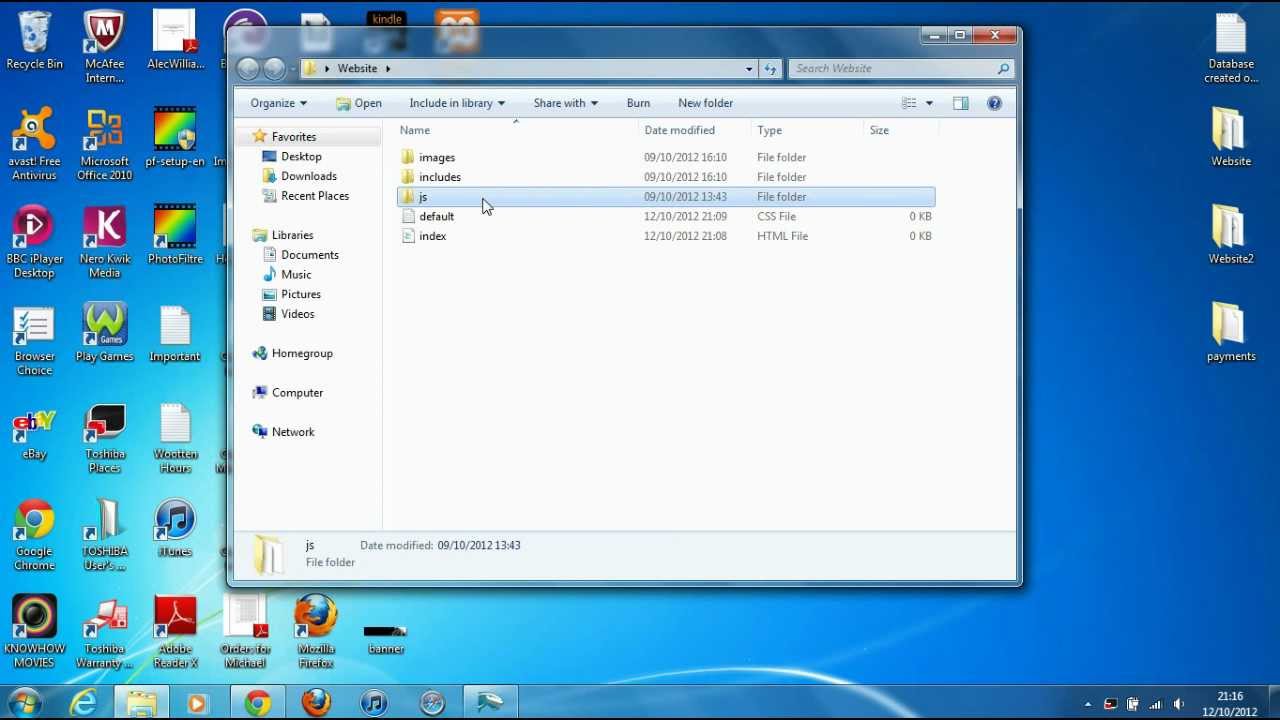Sort by Name column header
This screenshot has height=720, width=1280.
(516, 130)
